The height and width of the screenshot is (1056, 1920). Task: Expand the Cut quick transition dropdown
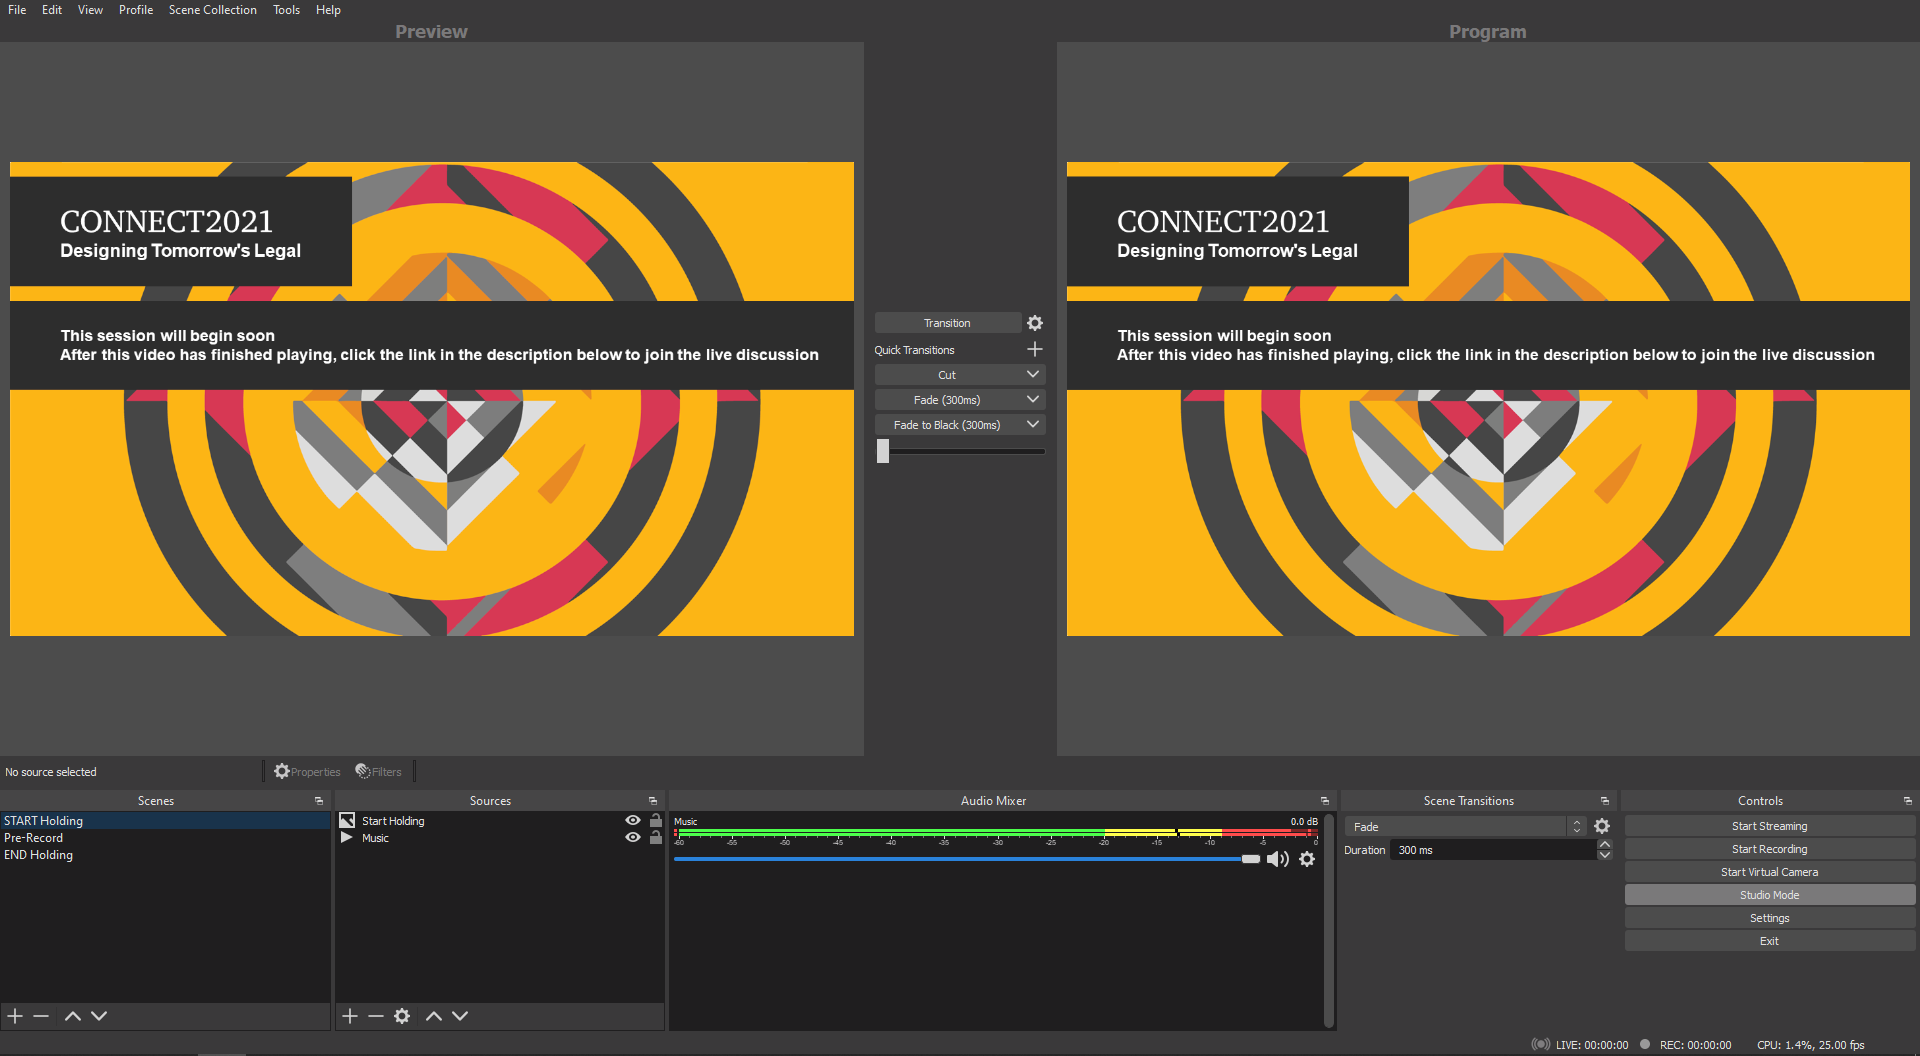point(1033,374)
